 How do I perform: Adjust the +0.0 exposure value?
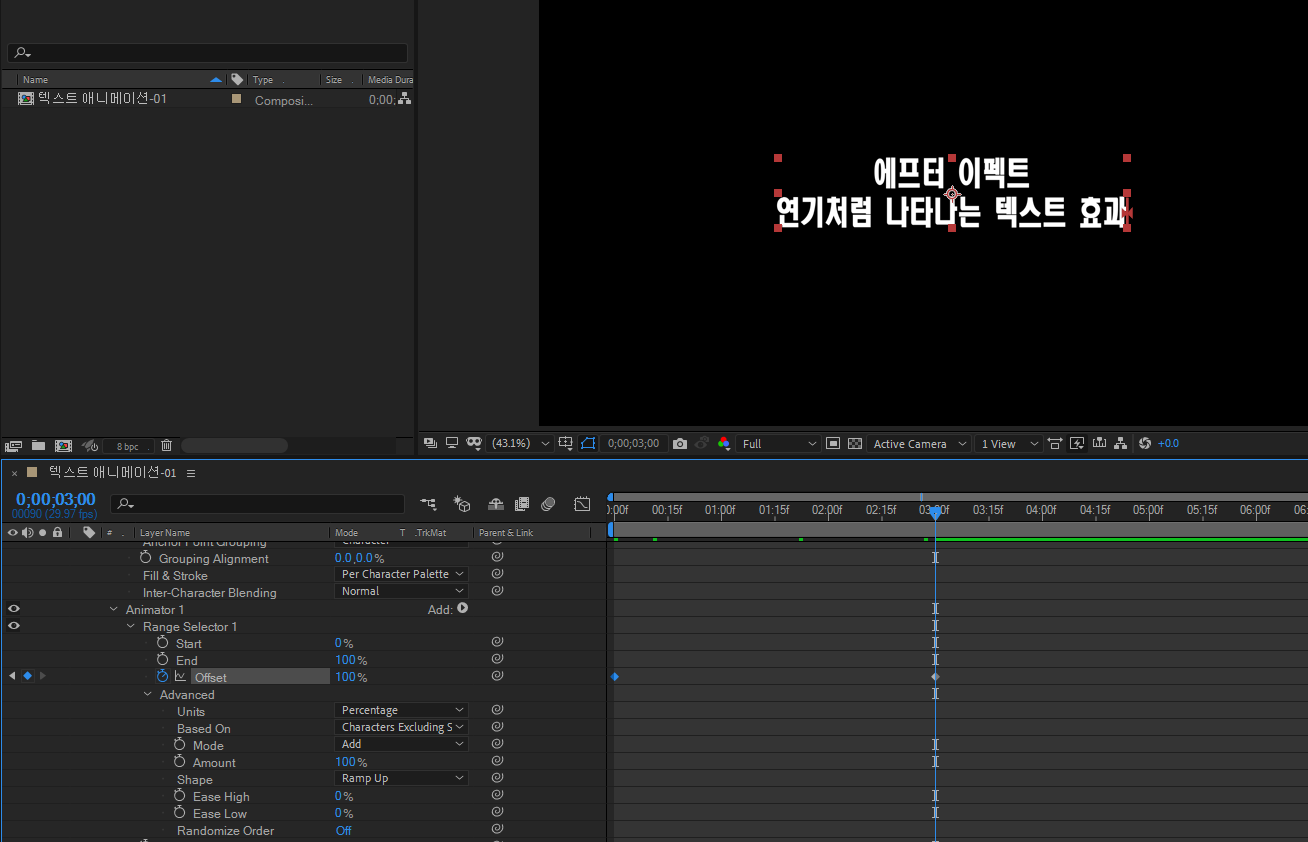[x=1168, y=443]
